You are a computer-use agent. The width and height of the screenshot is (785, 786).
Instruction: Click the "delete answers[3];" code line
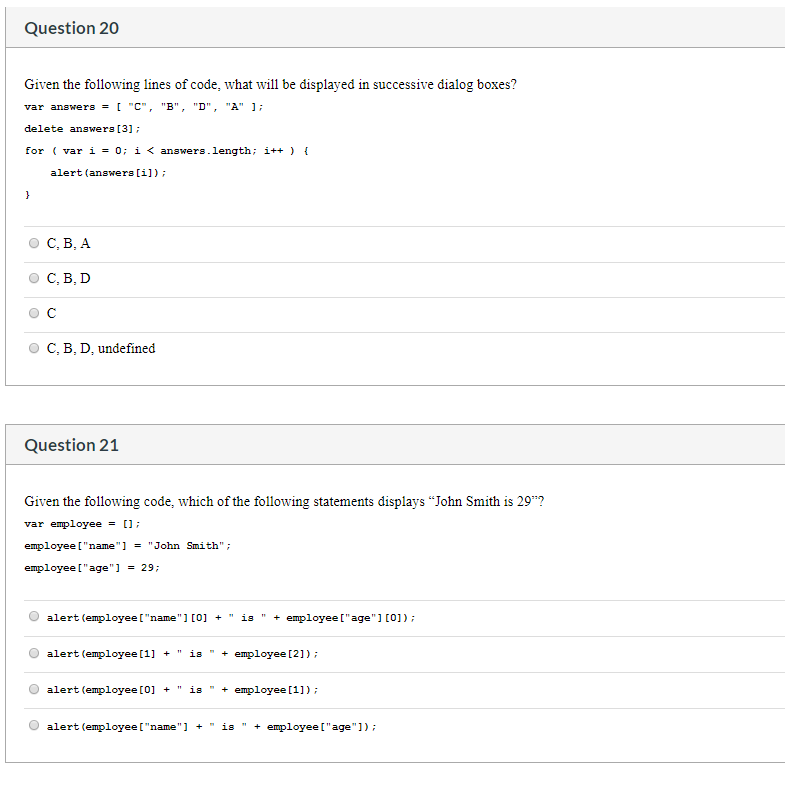coord(82,129)
